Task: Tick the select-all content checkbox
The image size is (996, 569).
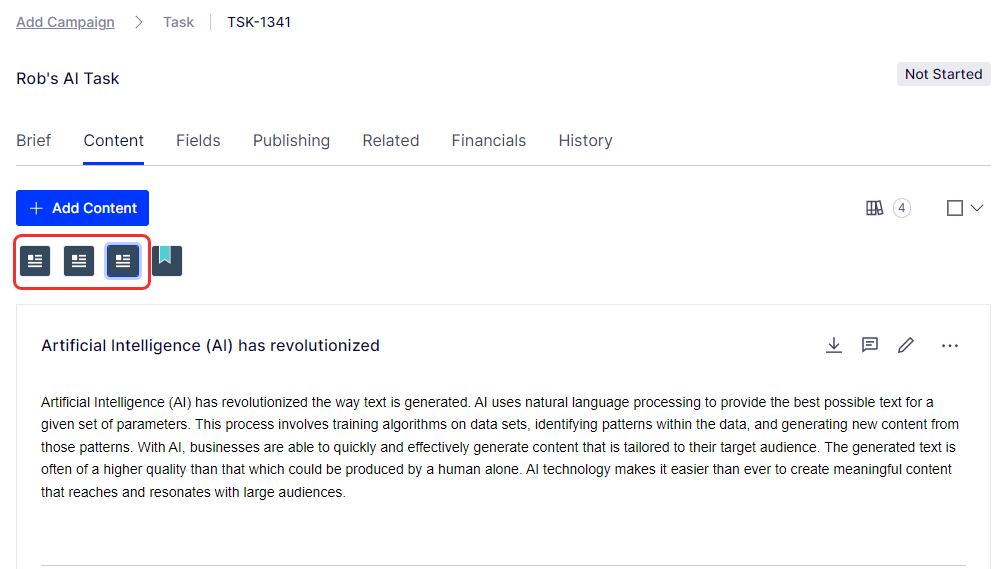Action: 955,208
